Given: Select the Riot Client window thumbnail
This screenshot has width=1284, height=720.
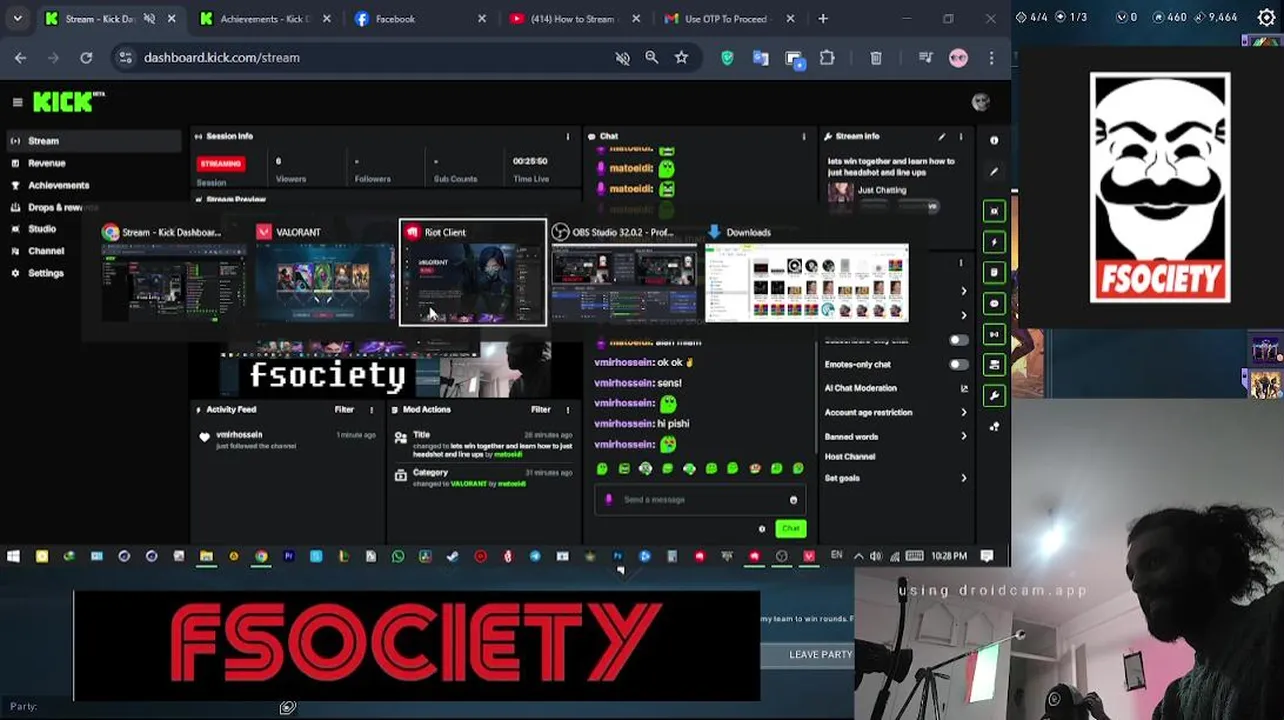Looking at the screenshot, I should (473, 273).
